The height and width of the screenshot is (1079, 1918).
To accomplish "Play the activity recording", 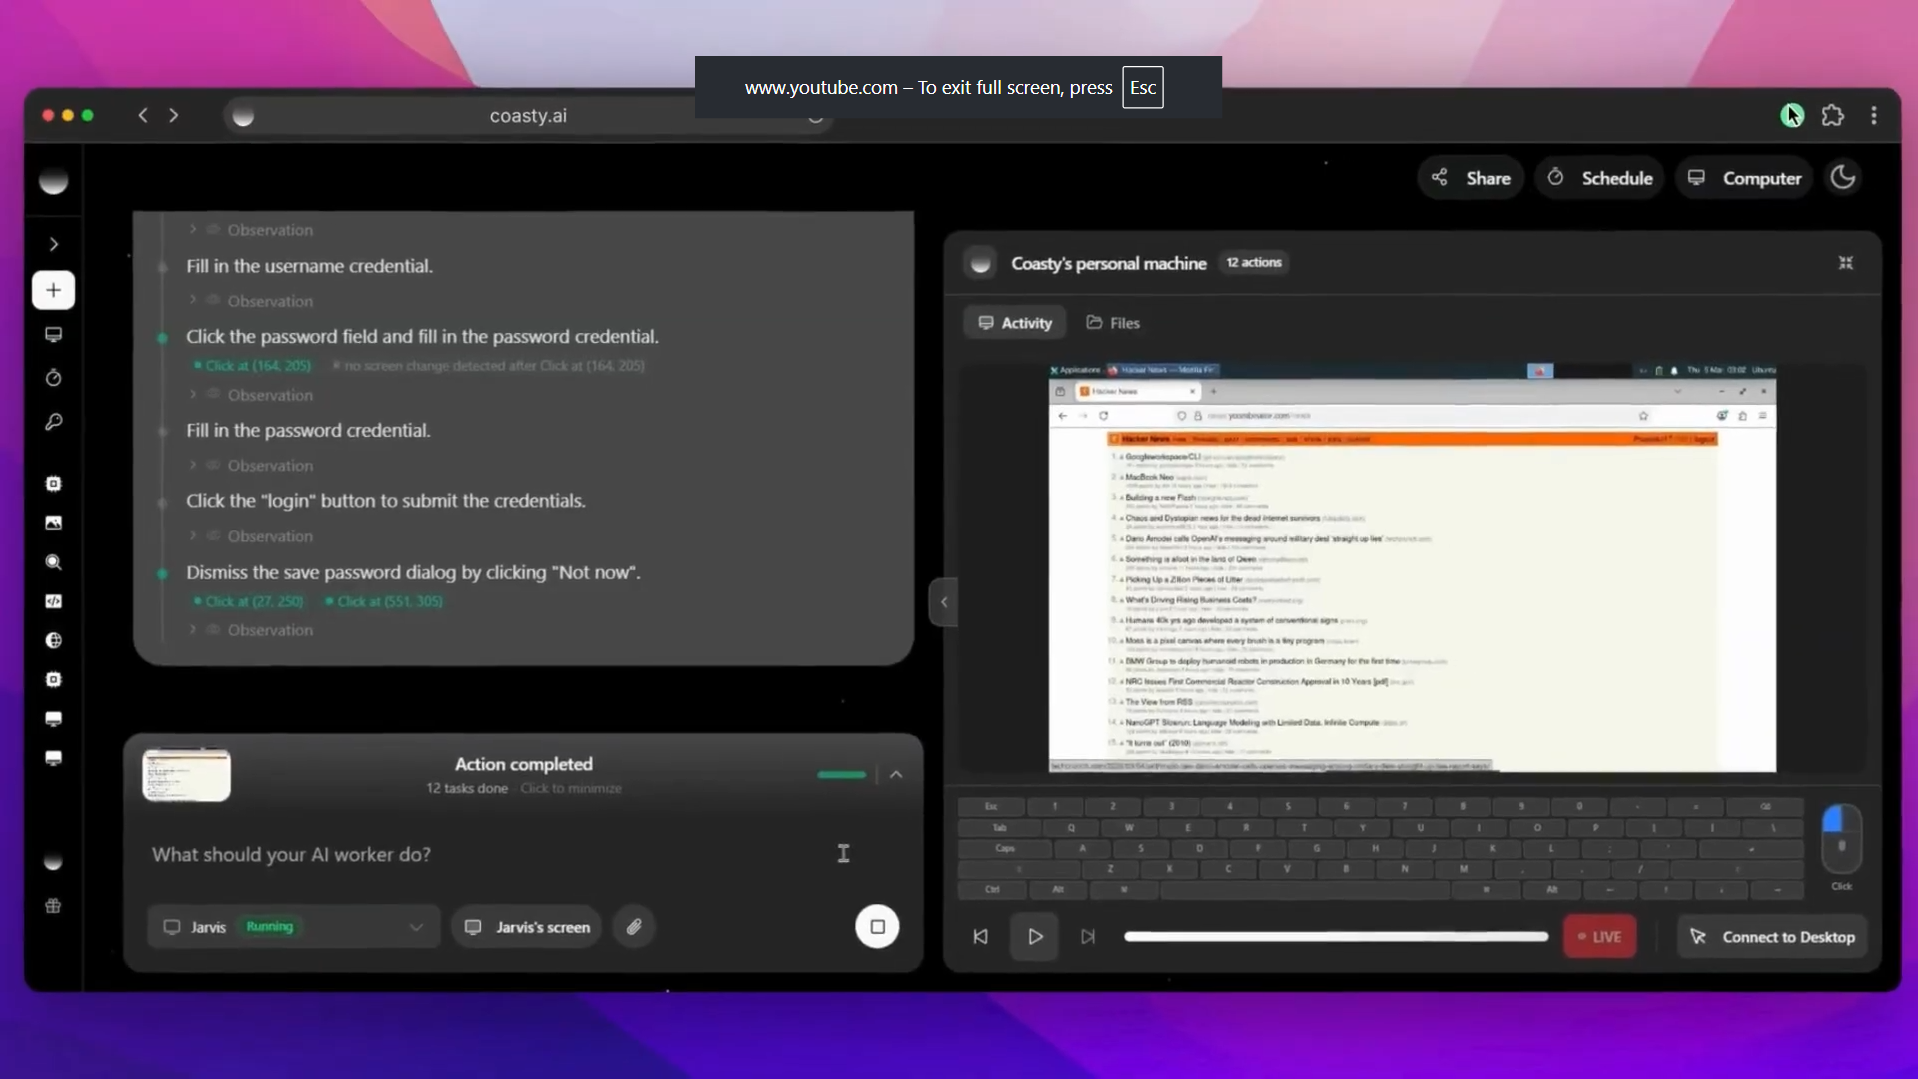I will click(1035, 937).
